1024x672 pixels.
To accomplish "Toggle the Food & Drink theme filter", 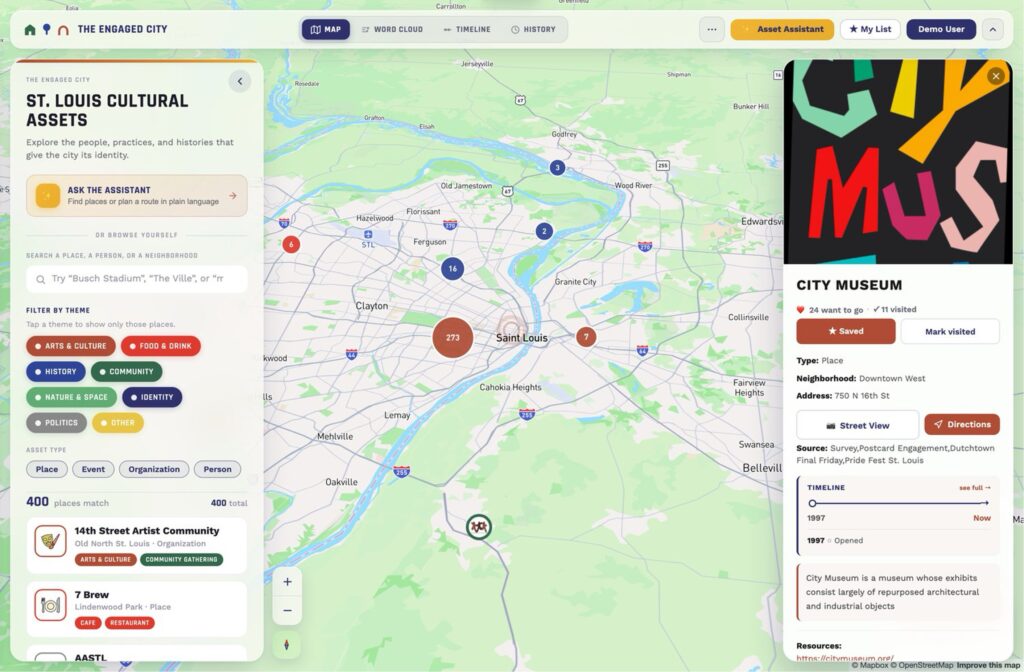I will 161,346.
